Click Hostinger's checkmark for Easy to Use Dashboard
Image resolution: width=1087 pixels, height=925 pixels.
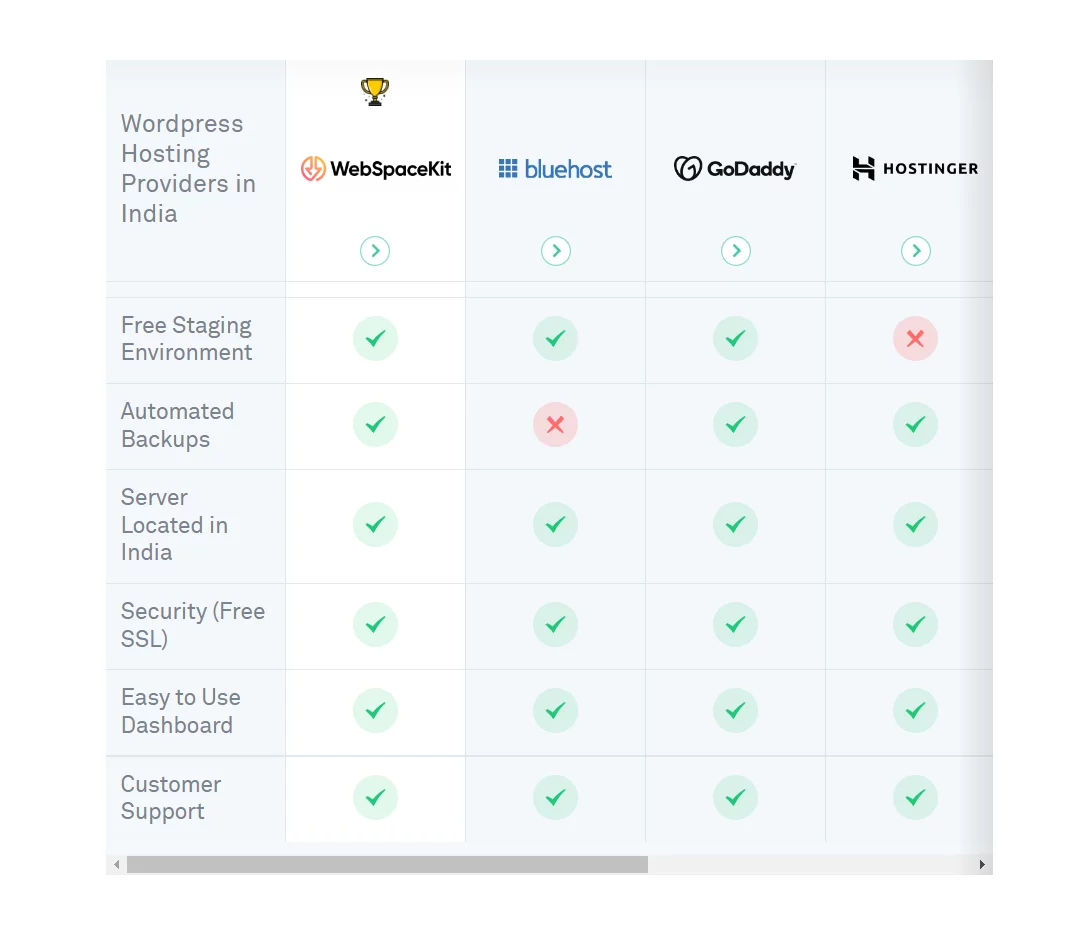point(915,711)
